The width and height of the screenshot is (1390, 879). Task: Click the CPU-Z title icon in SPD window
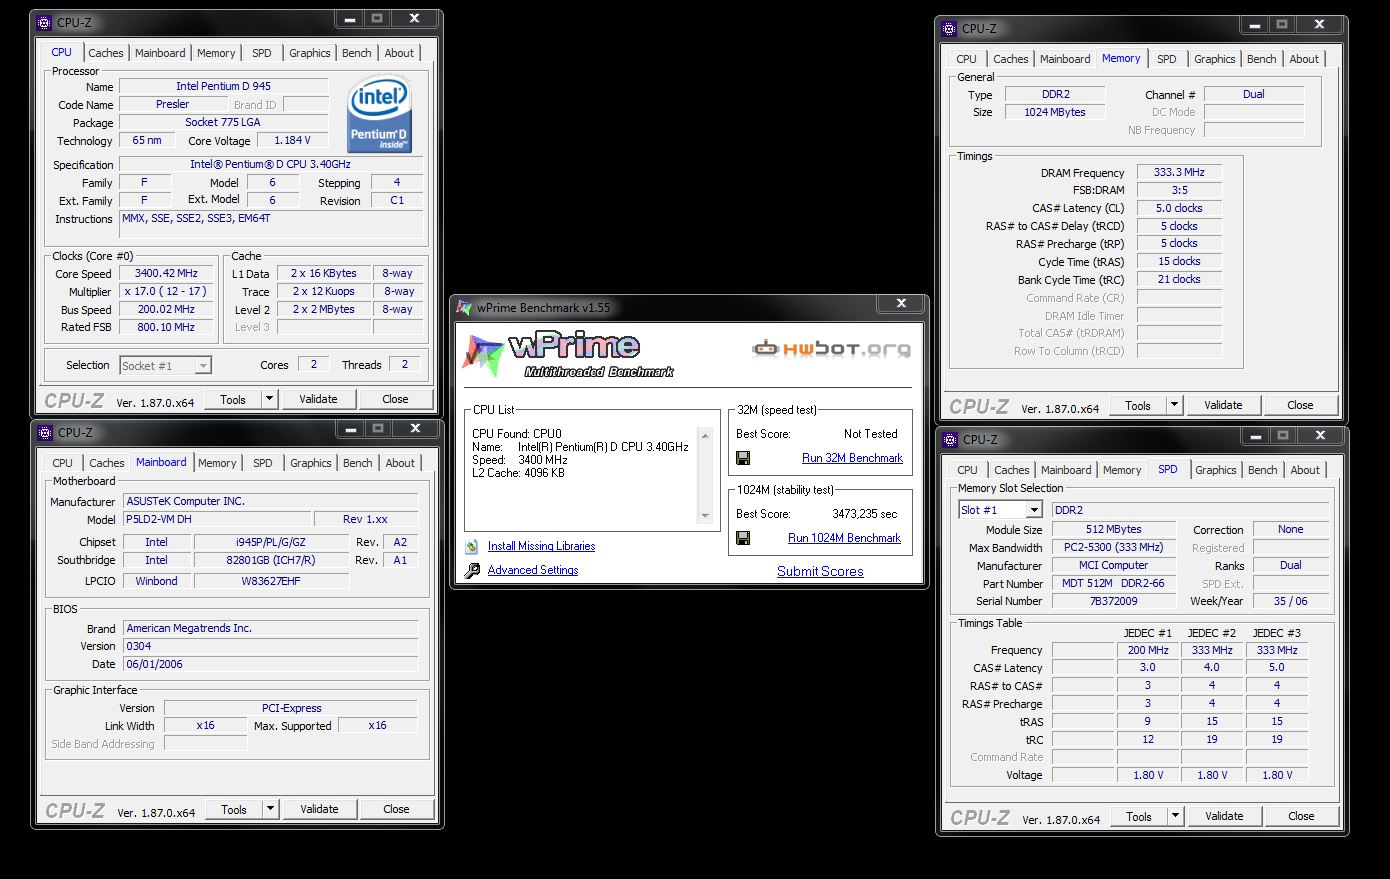(950, 439)
